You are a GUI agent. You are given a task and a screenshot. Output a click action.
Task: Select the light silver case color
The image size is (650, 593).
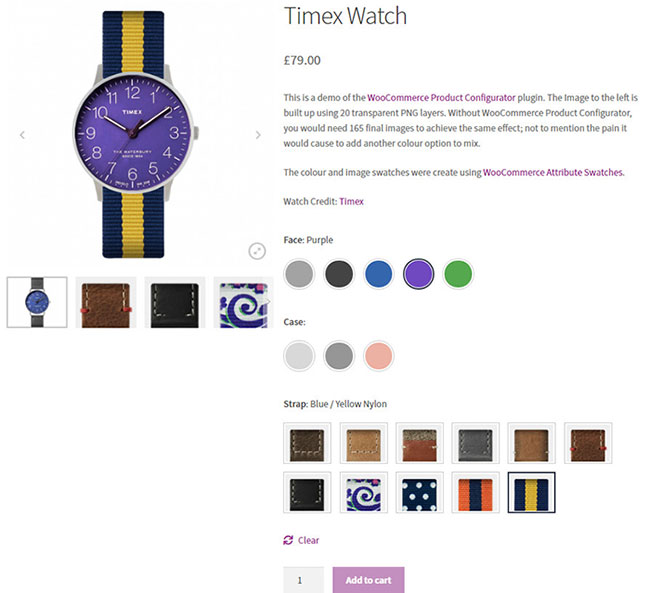coord(299,355)
